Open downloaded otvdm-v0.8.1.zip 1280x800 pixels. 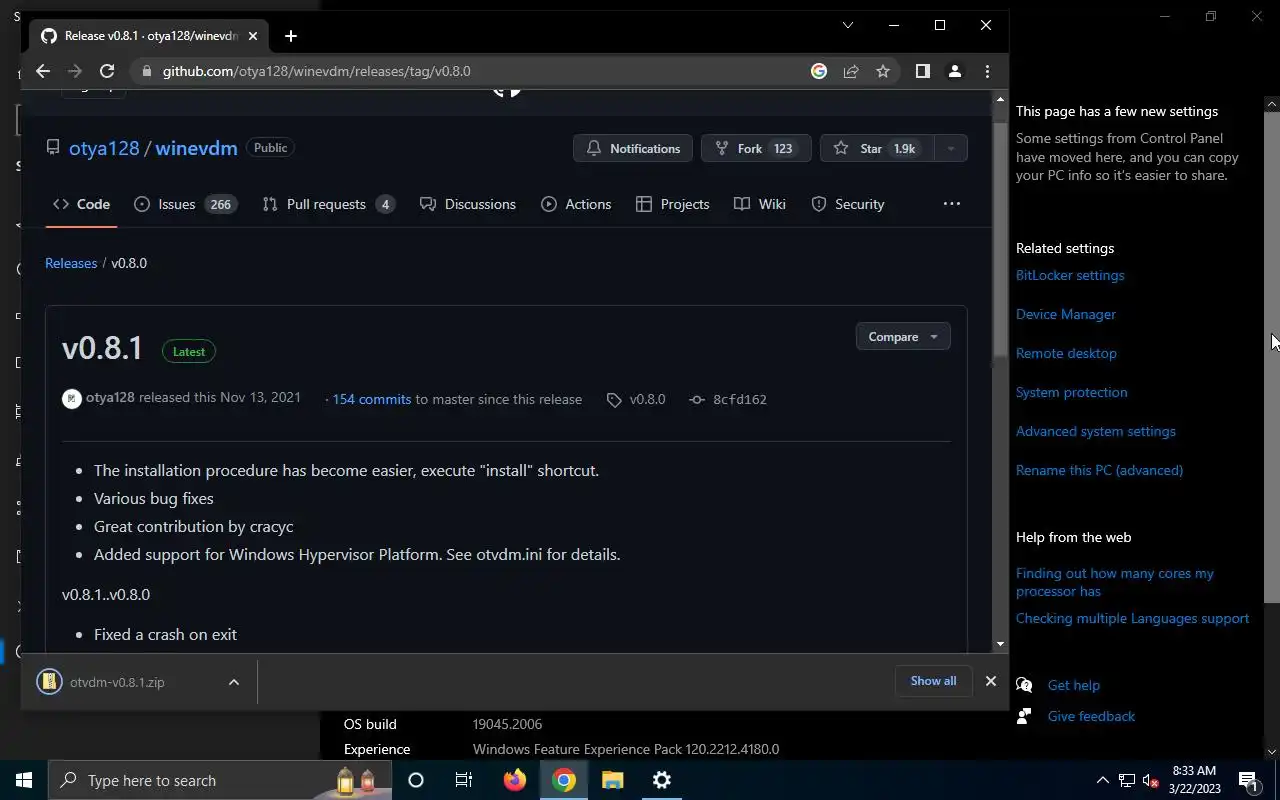[117, 682]
